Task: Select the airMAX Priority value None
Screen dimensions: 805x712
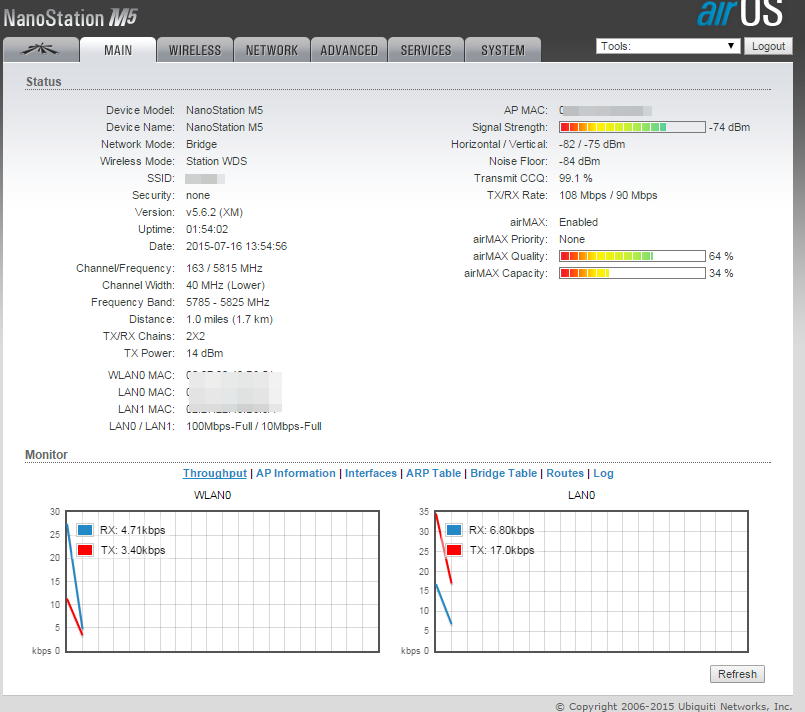Action: 572,239
